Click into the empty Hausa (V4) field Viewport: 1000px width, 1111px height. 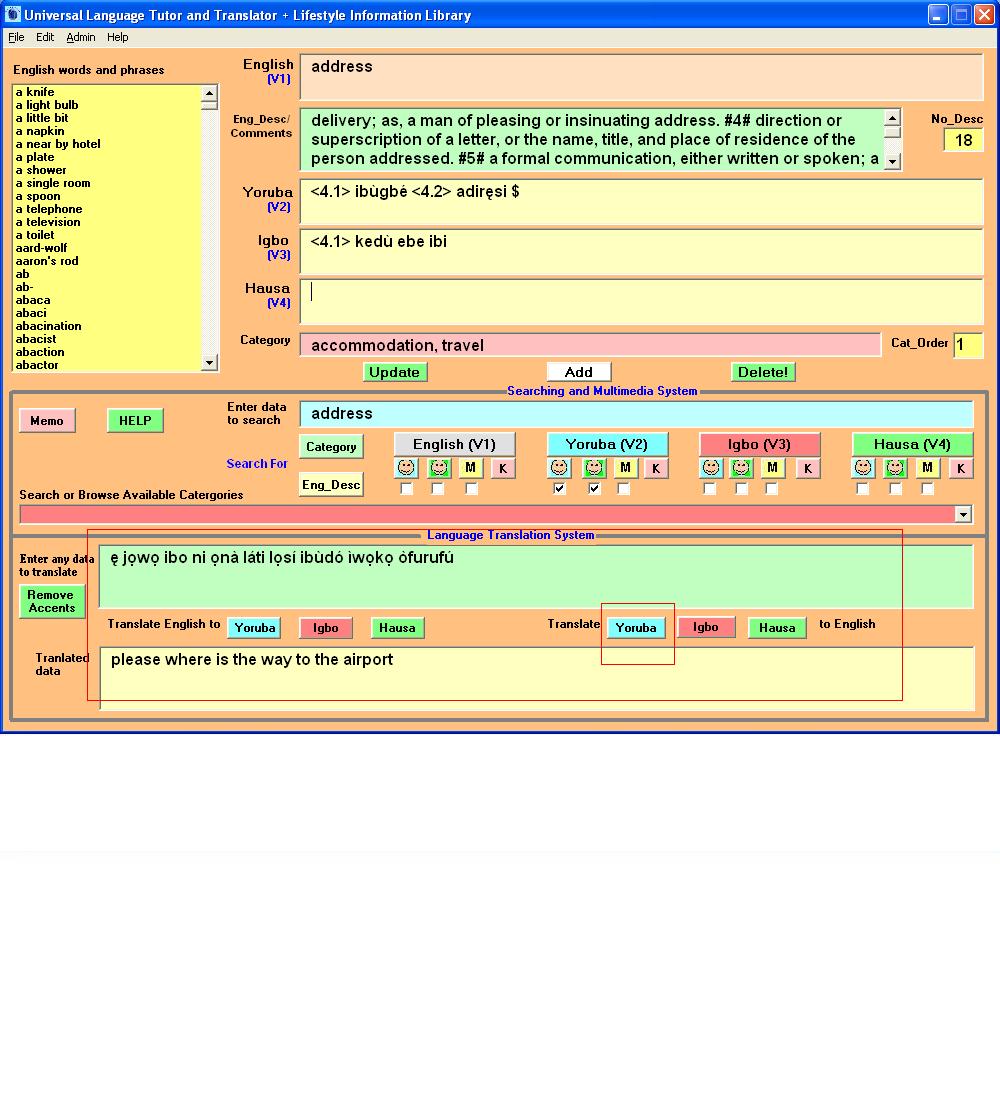click(640, 301)
